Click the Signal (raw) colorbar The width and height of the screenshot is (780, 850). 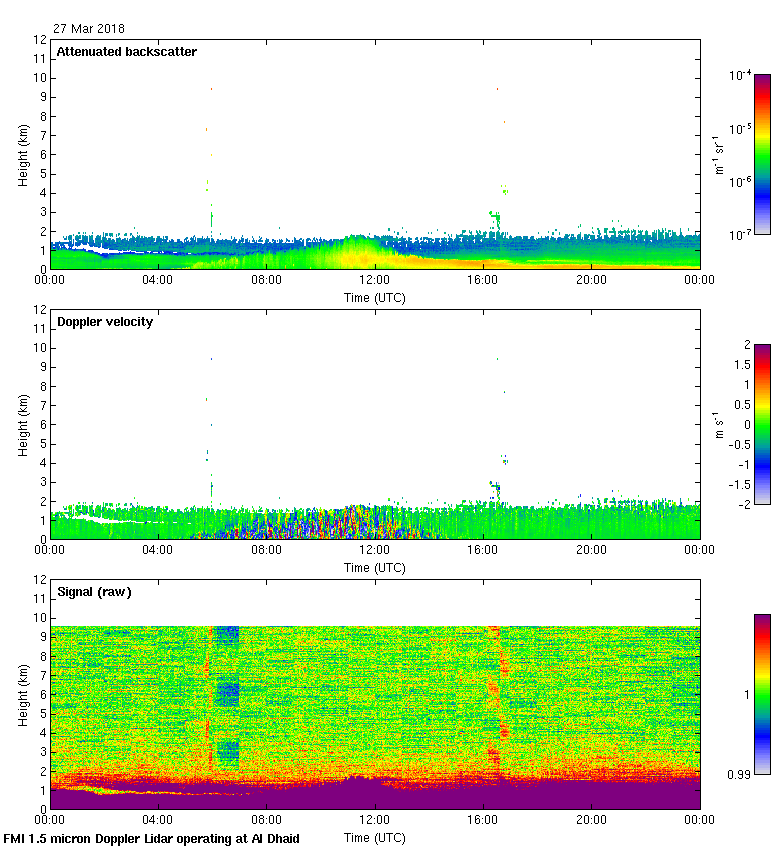(762, 693)
